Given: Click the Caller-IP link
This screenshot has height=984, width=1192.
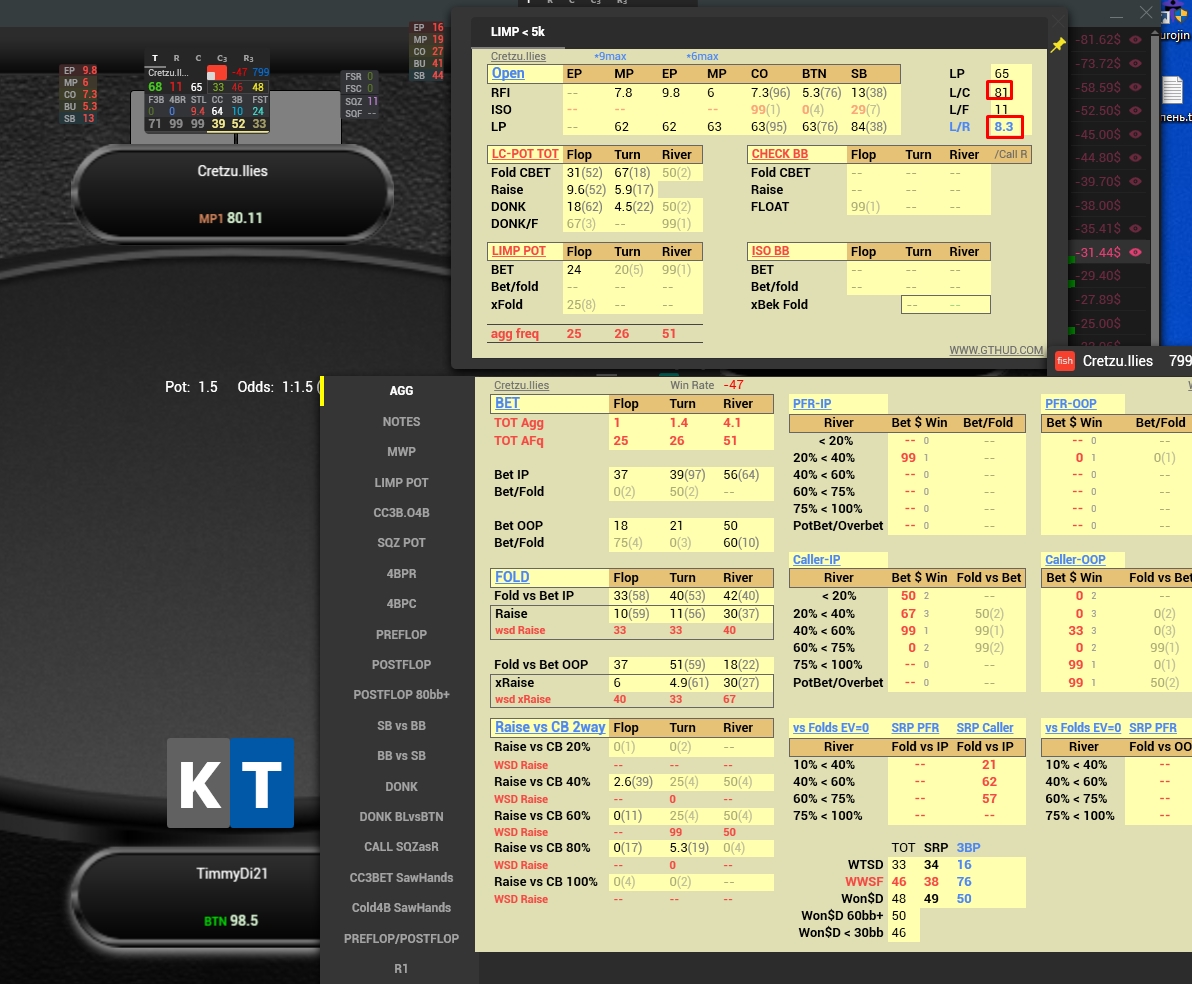Looking at the screenshot, I should point(816,560).
